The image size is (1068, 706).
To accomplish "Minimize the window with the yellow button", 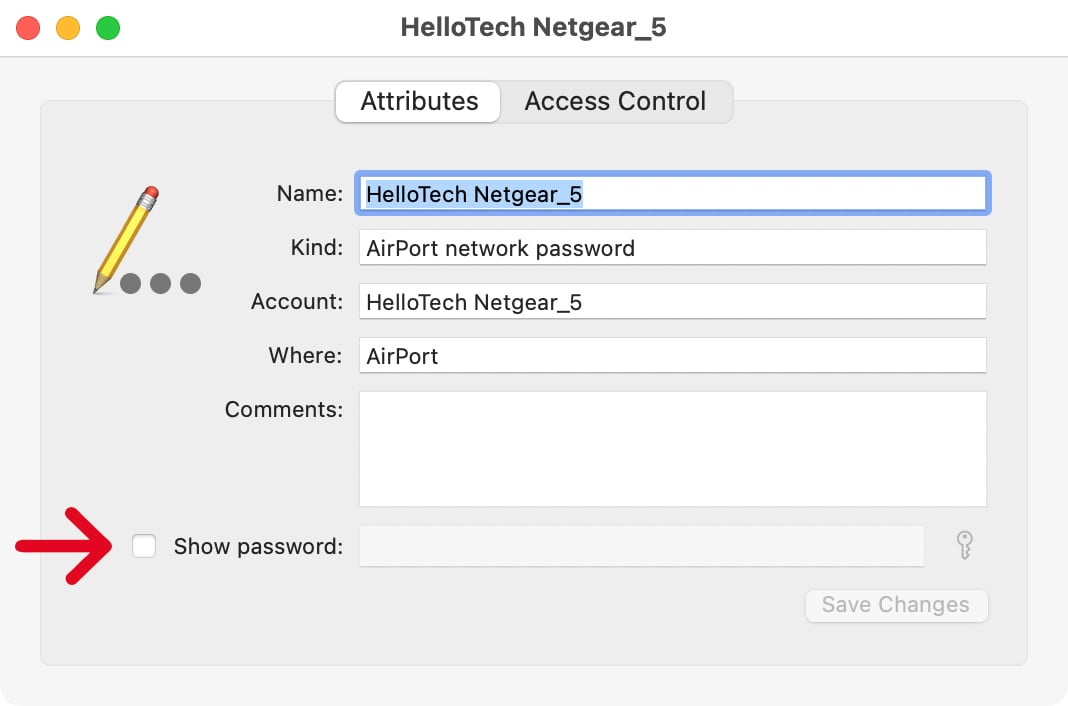I will (68, 28).
